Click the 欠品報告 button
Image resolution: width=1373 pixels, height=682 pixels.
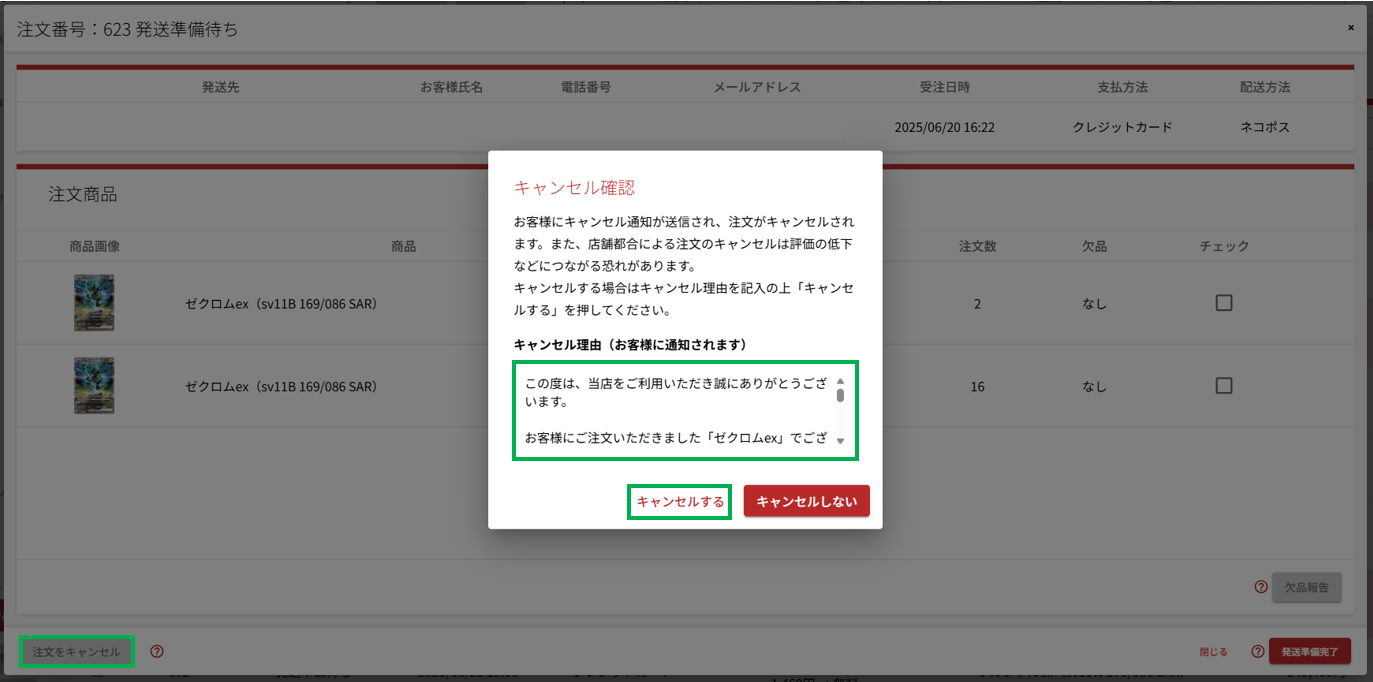tap(1306, 587)
